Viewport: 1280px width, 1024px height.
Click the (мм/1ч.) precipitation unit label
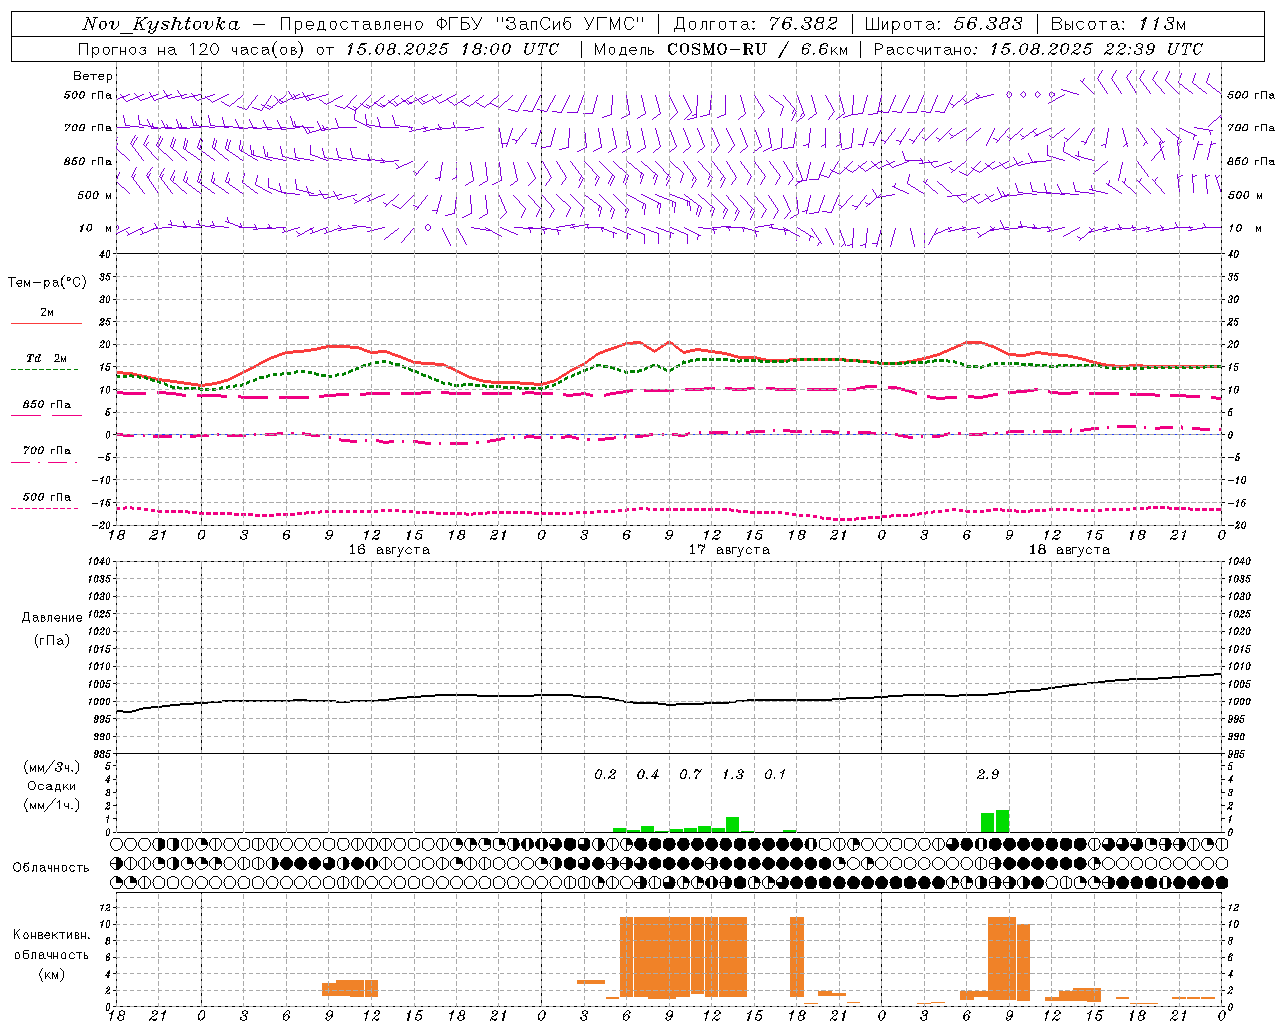[x=51, y=805]
